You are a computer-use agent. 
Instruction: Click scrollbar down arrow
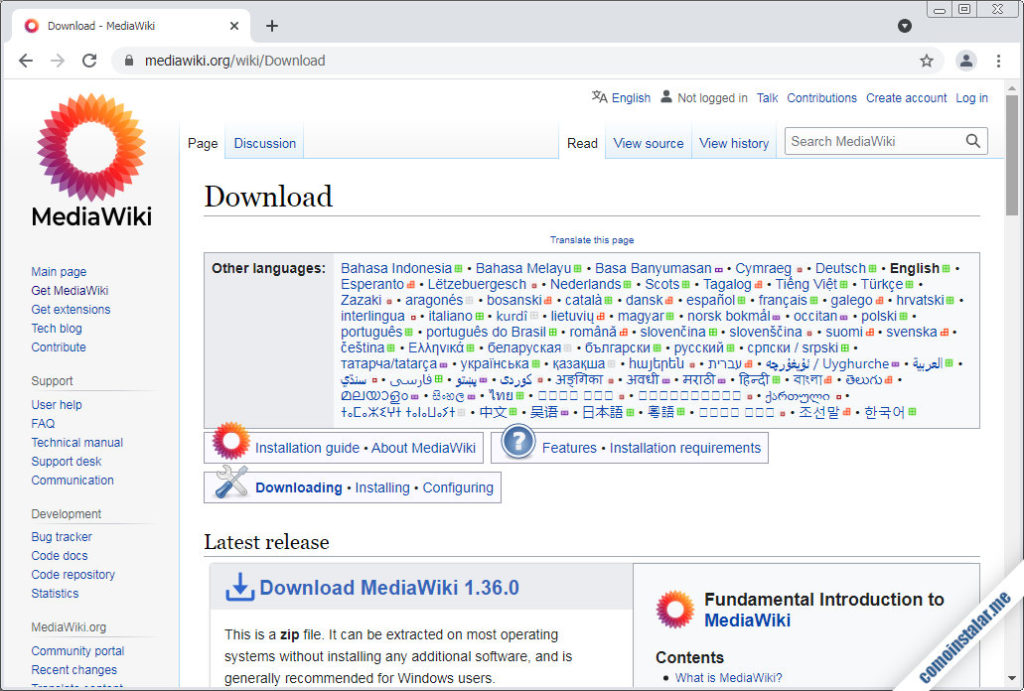coord(1012,678)
